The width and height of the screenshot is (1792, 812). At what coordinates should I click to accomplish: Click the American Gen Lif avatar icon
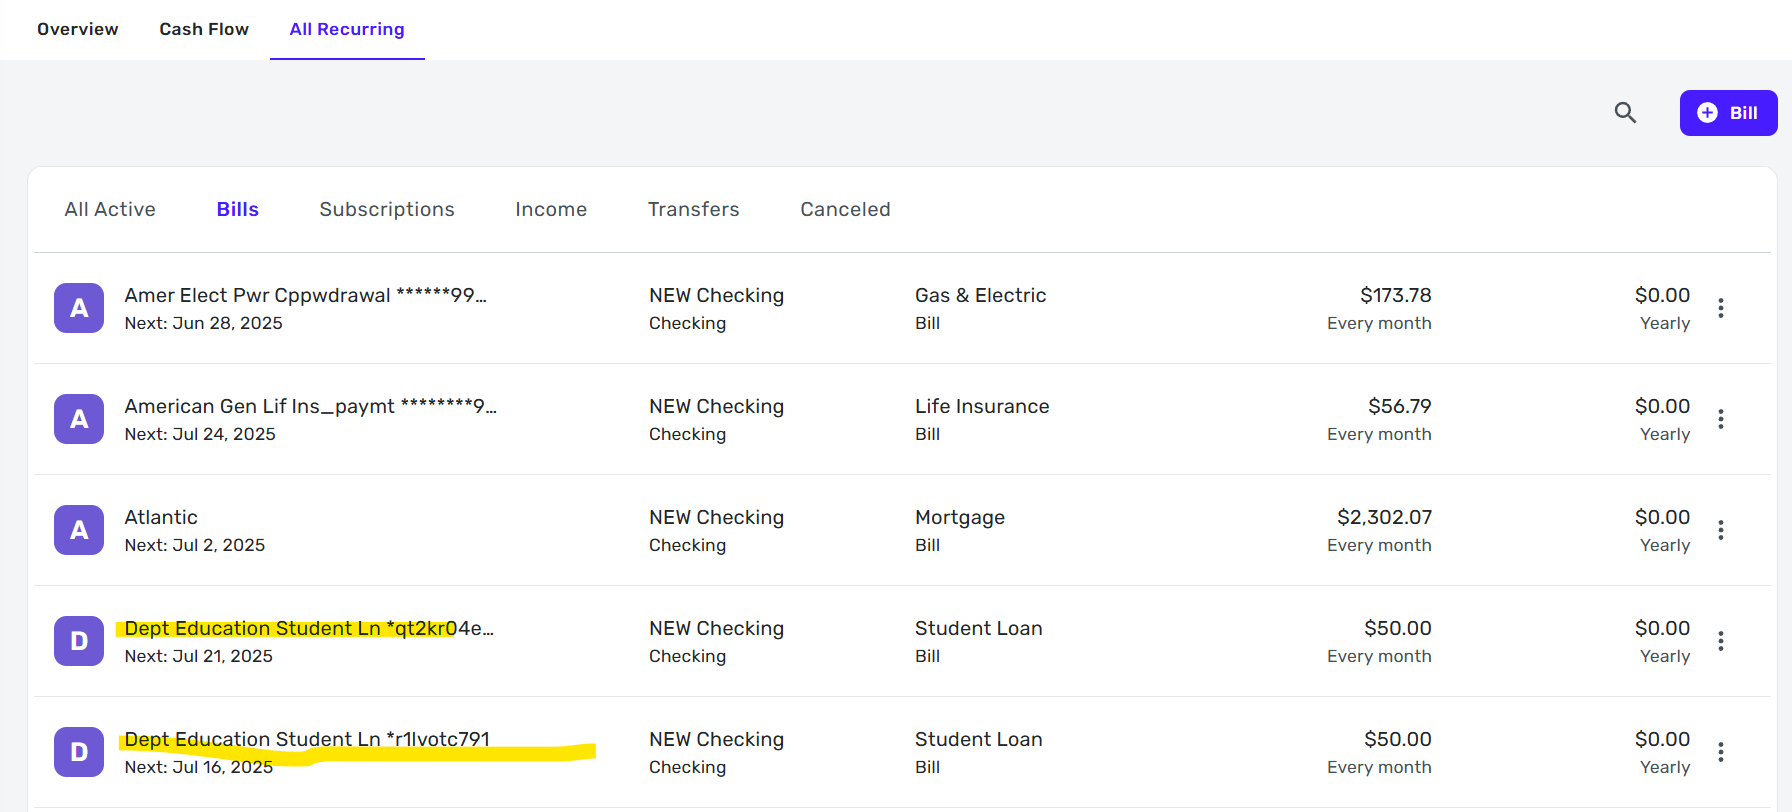coord(79,419)
